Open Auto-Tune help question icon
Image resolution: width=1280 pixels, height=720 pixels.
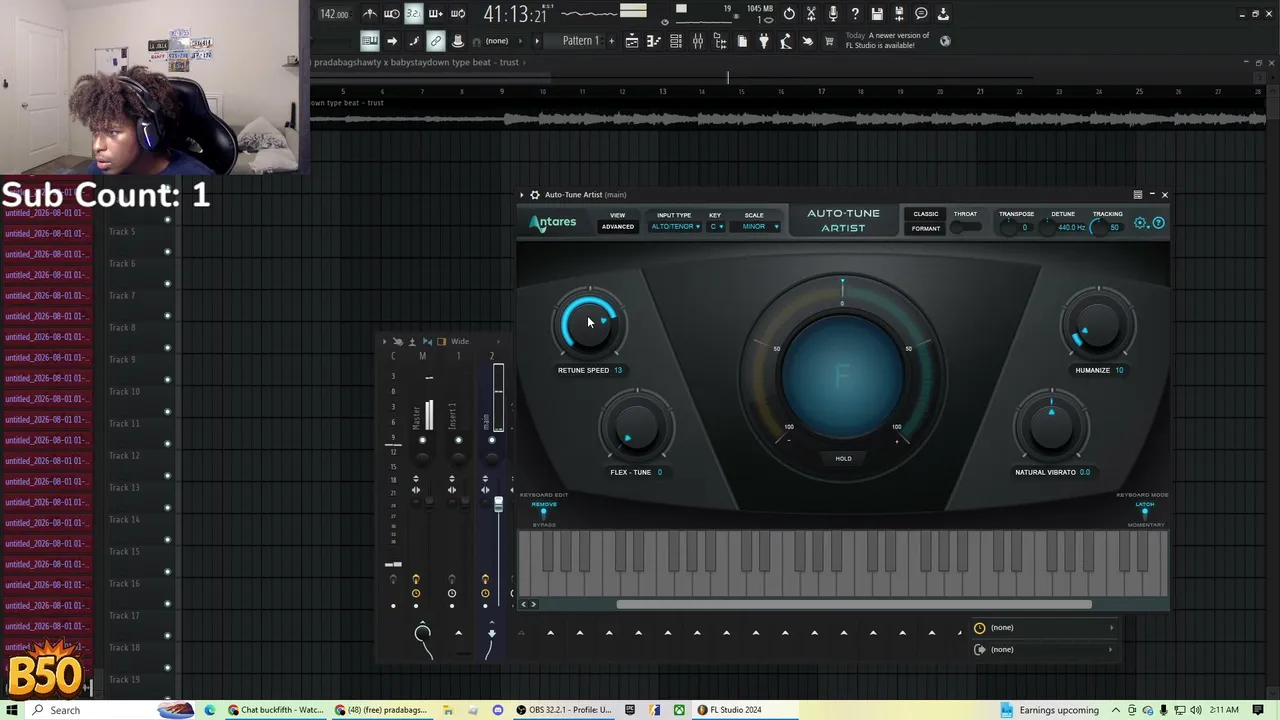(1158, 223)
